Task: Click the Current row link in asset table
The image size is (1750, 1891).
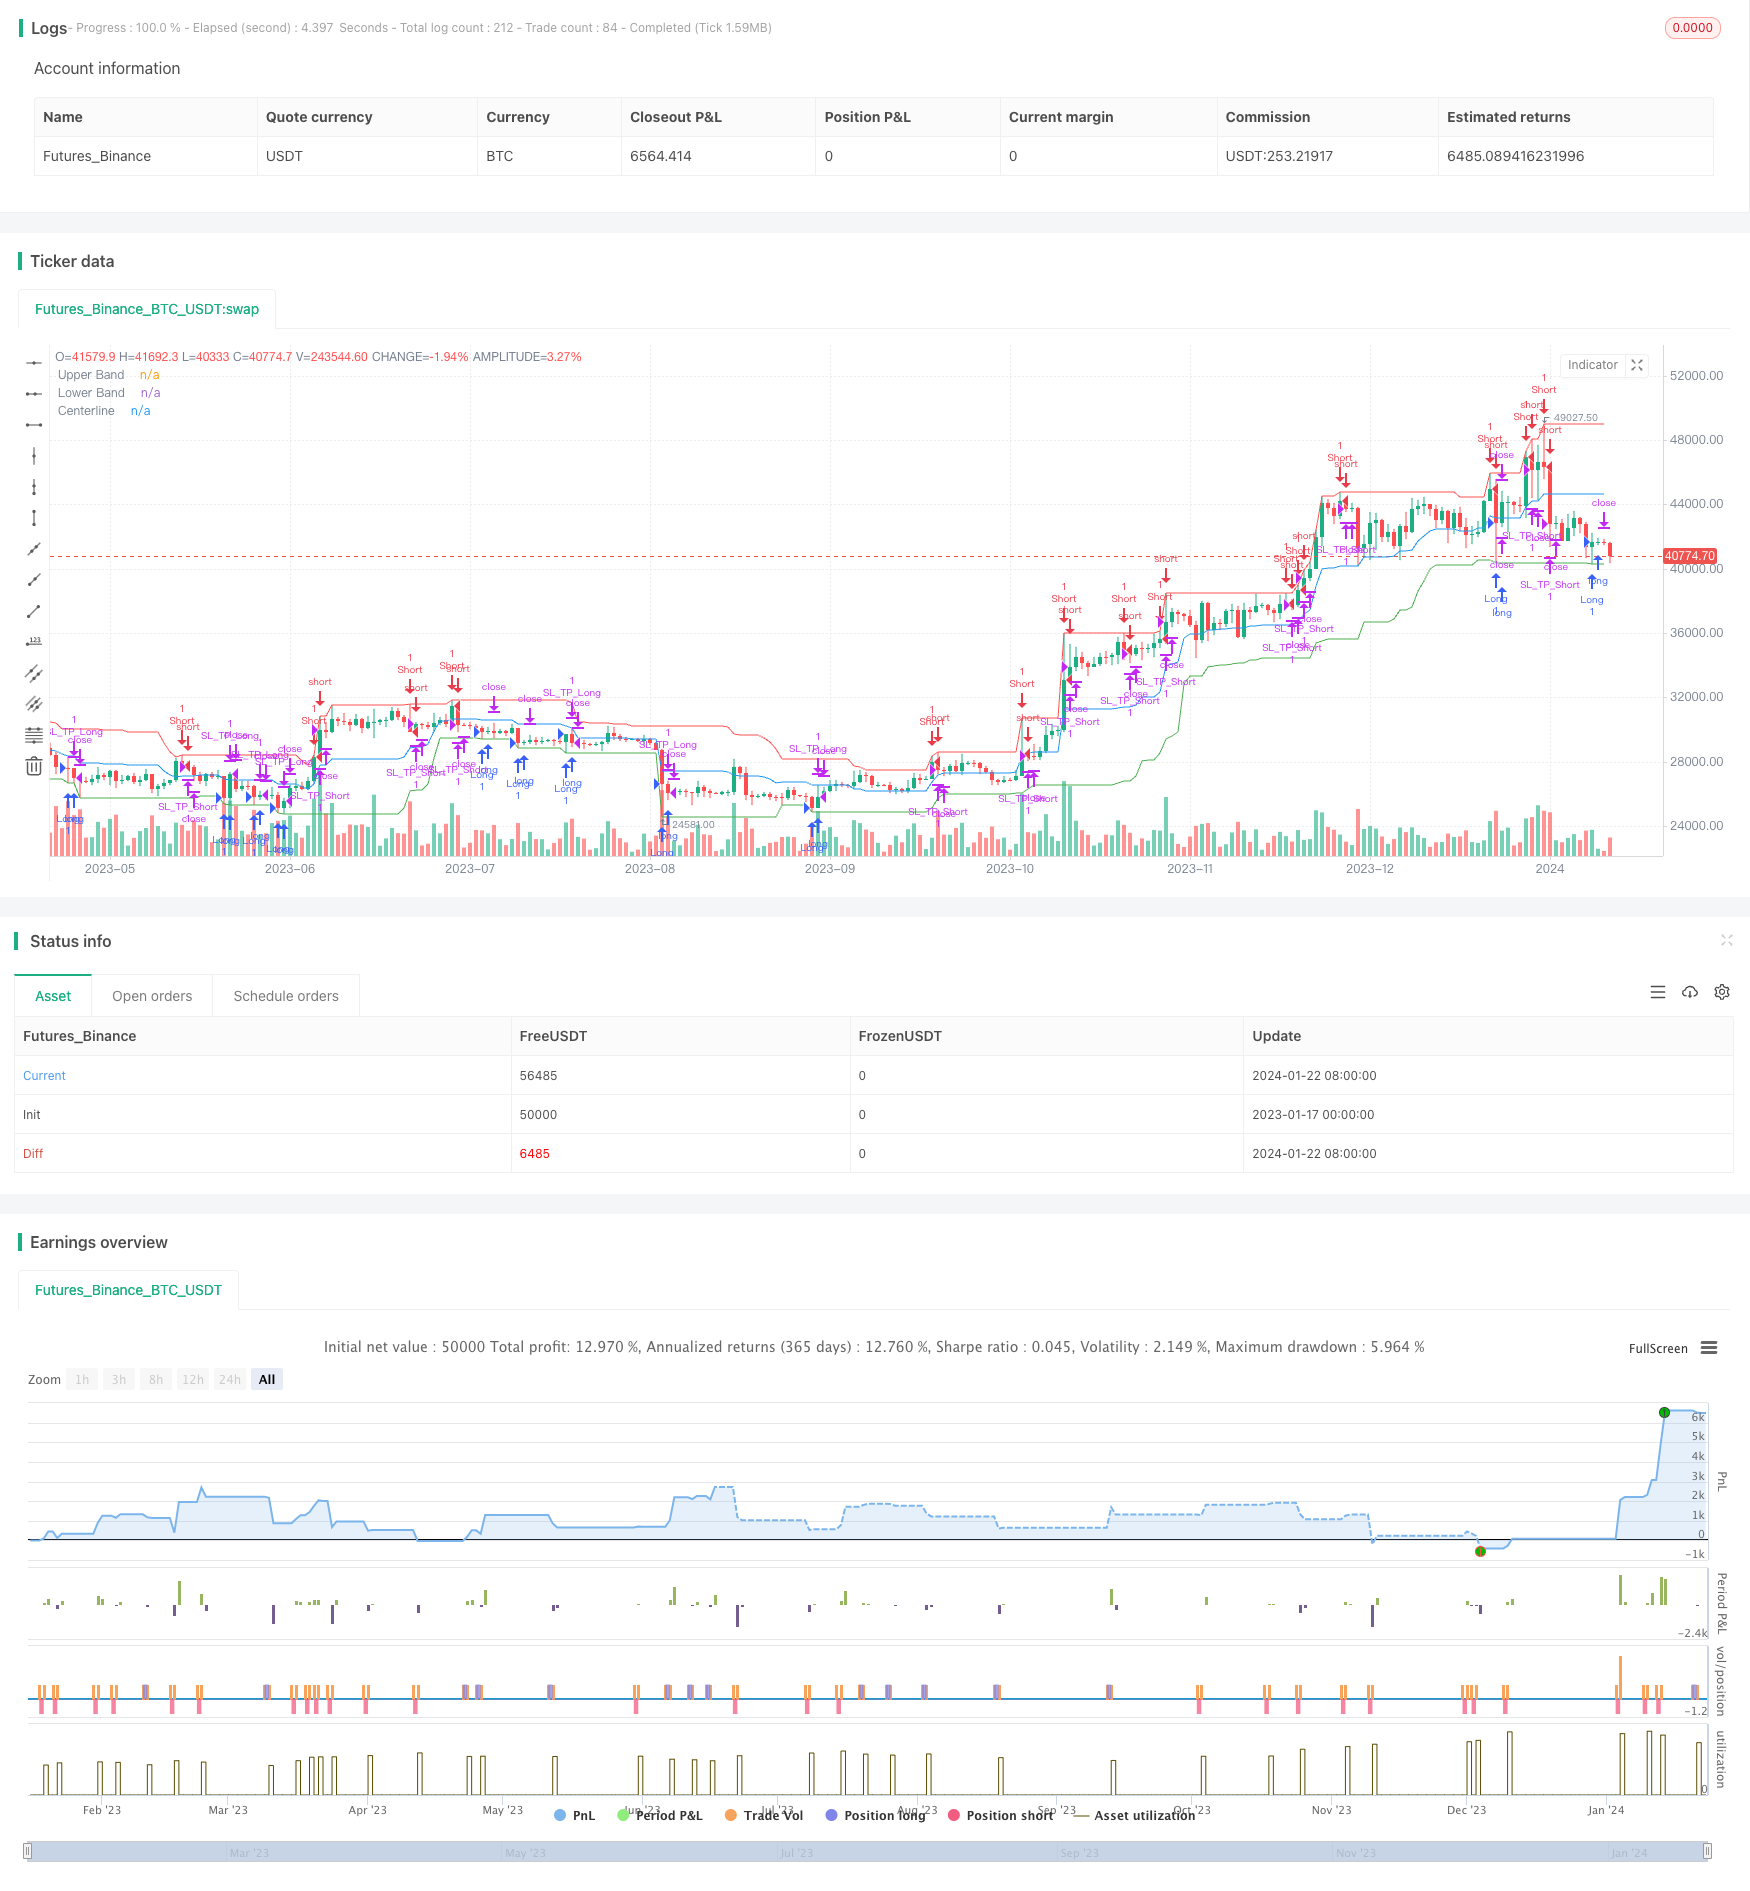Action: 44,1076
